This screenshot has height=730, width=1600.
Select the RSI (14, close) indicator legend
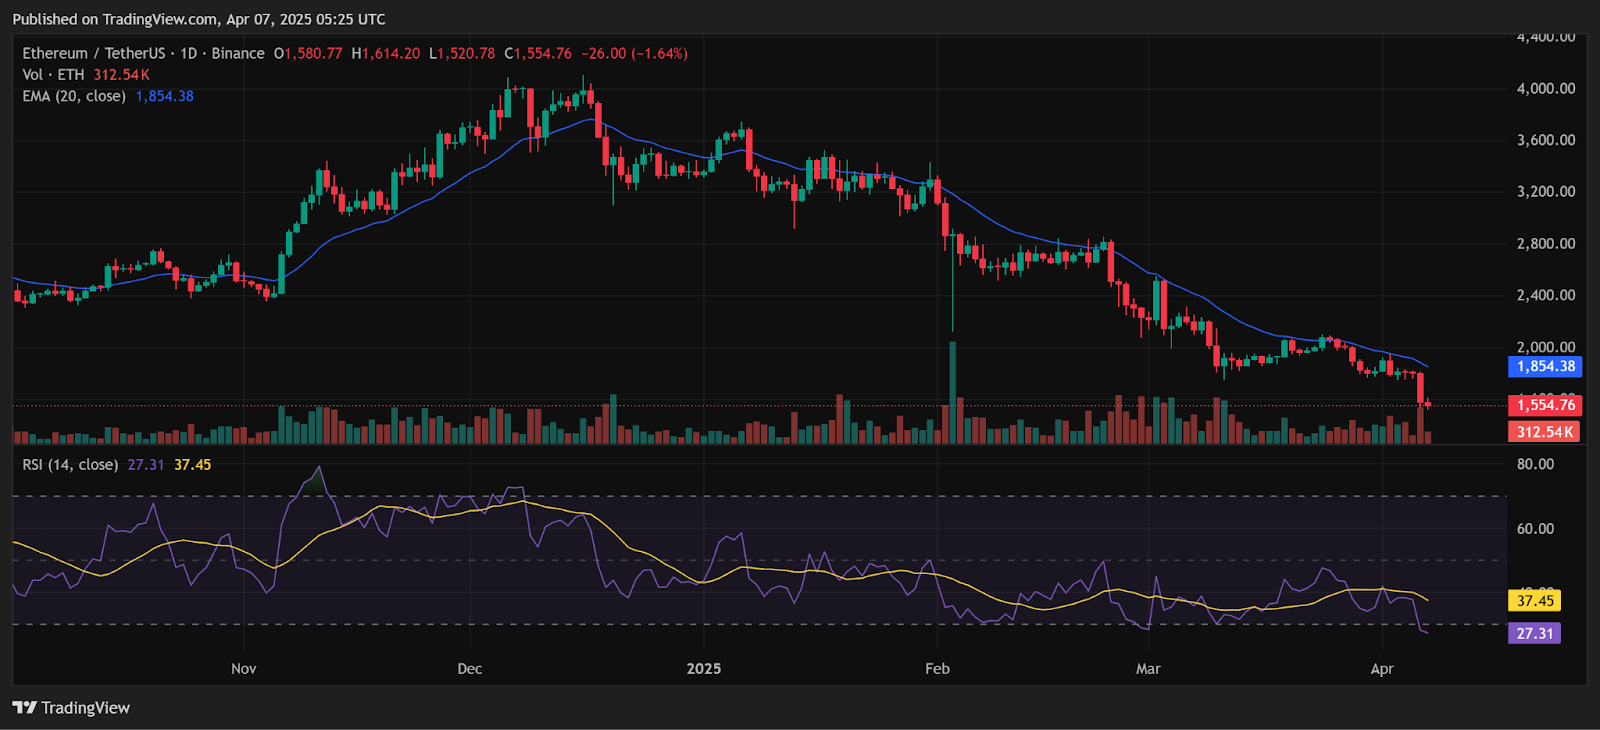(x=70, y=465)
